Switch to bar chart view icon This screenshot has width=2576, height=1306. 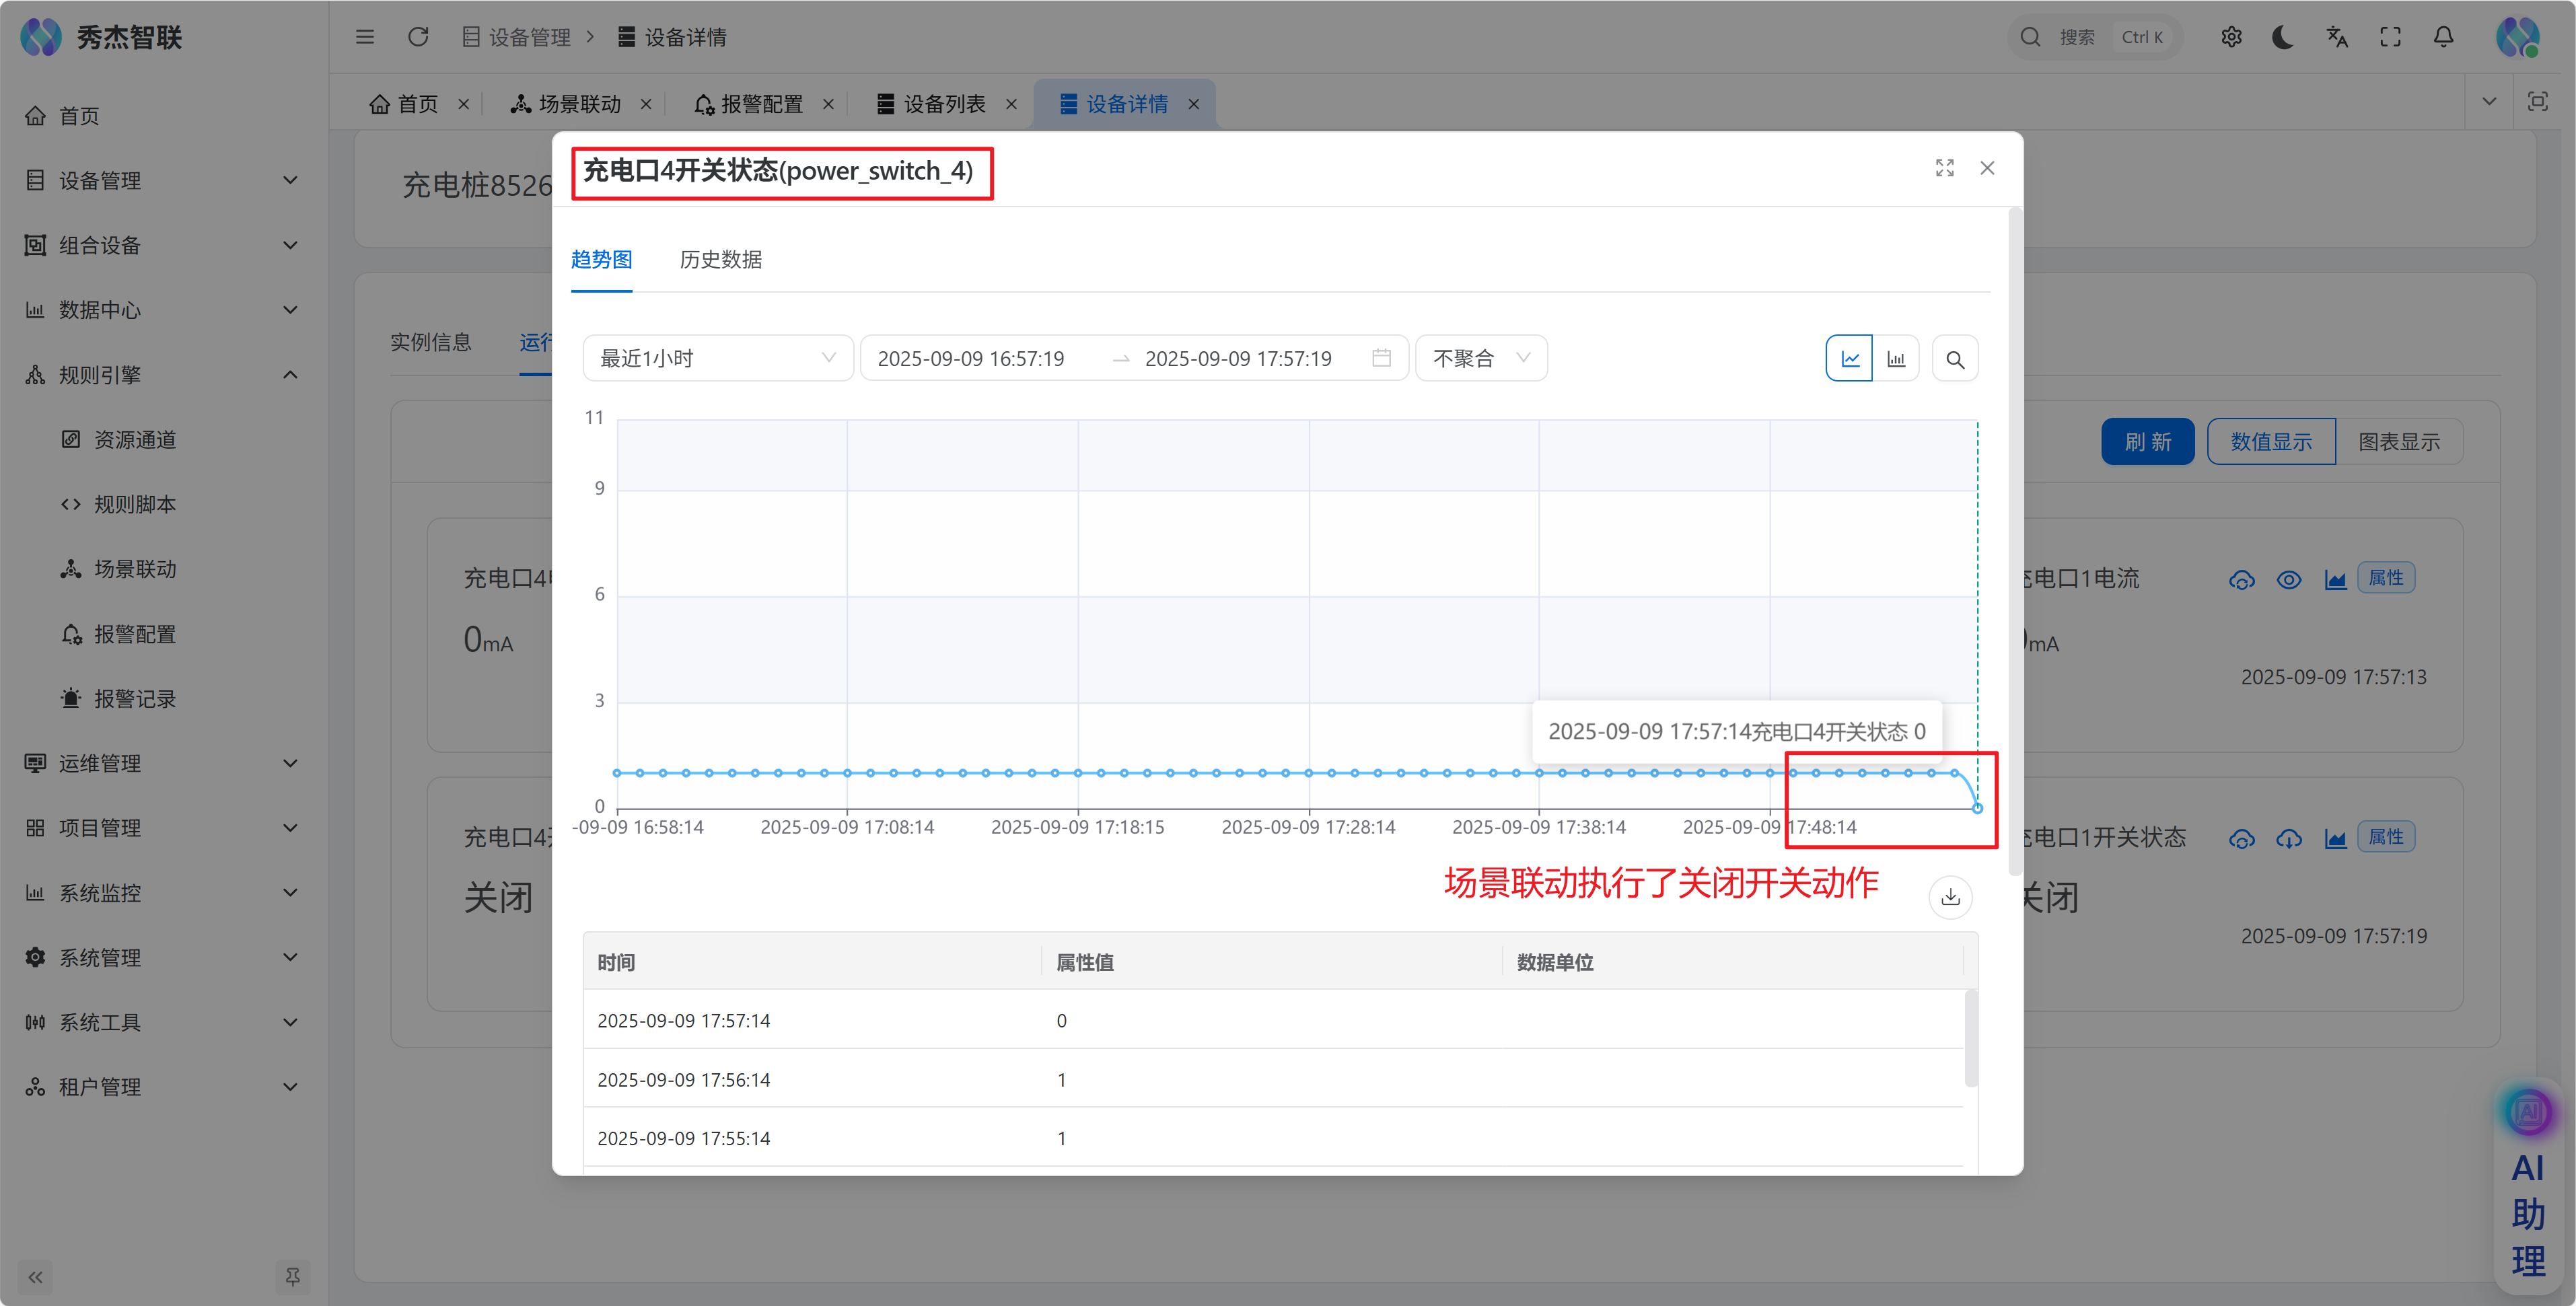1896,358
